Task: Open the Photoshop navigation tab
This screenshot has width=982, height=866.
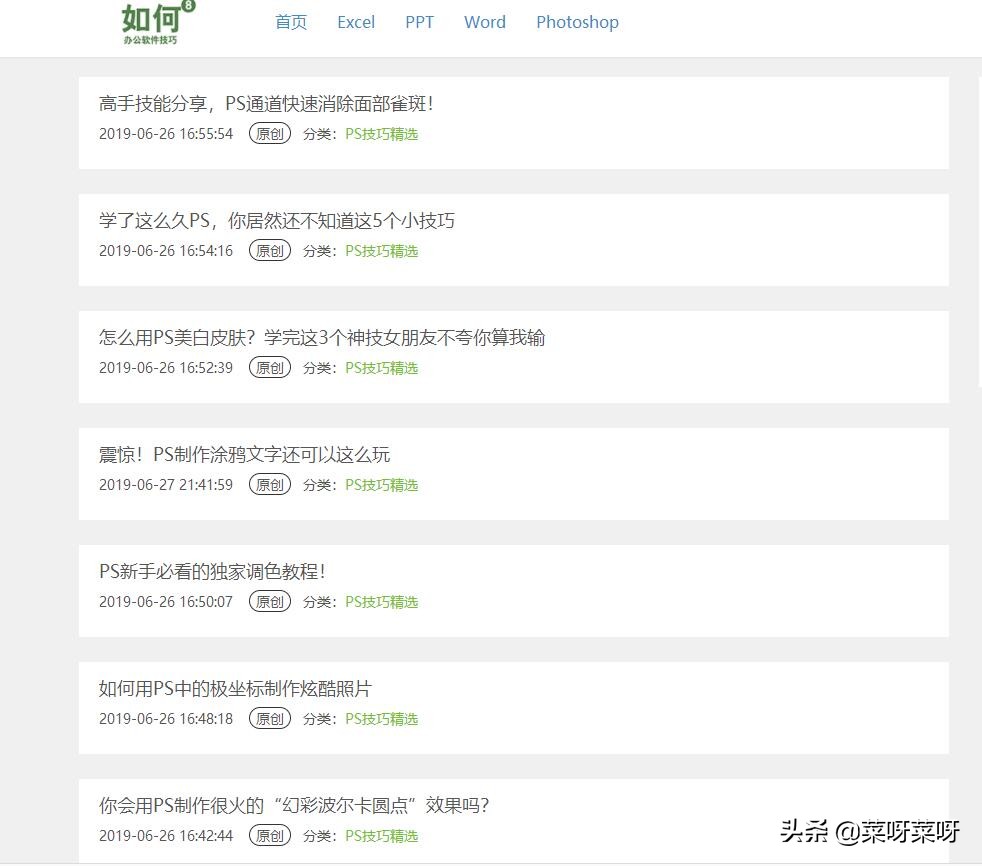Action: coord(577,21)
